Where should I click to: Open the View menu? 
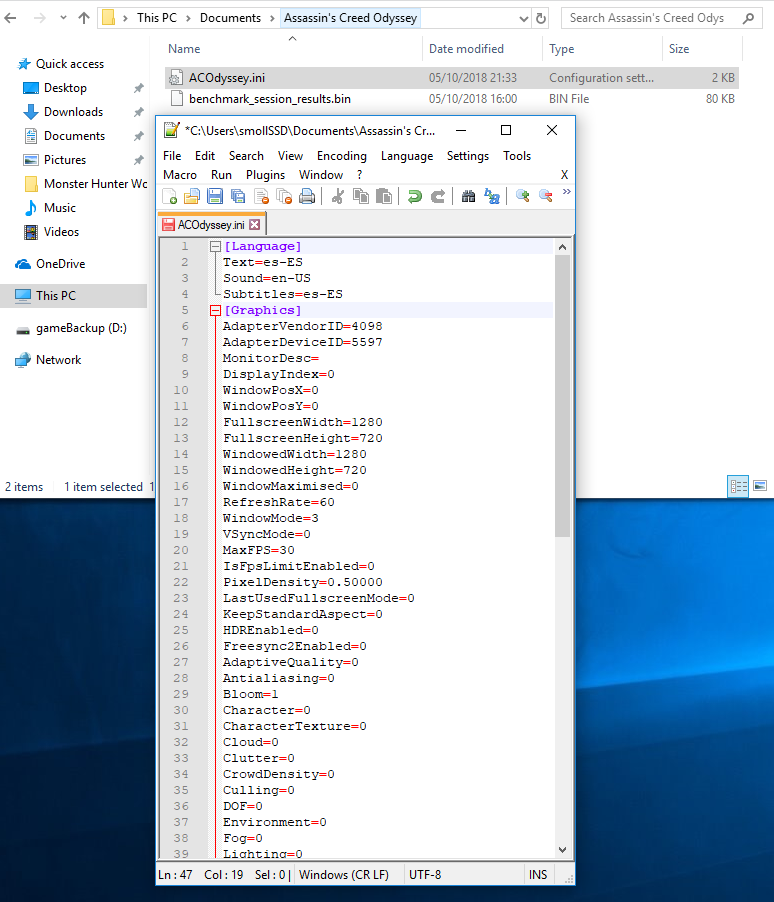(x=290, y=156)
